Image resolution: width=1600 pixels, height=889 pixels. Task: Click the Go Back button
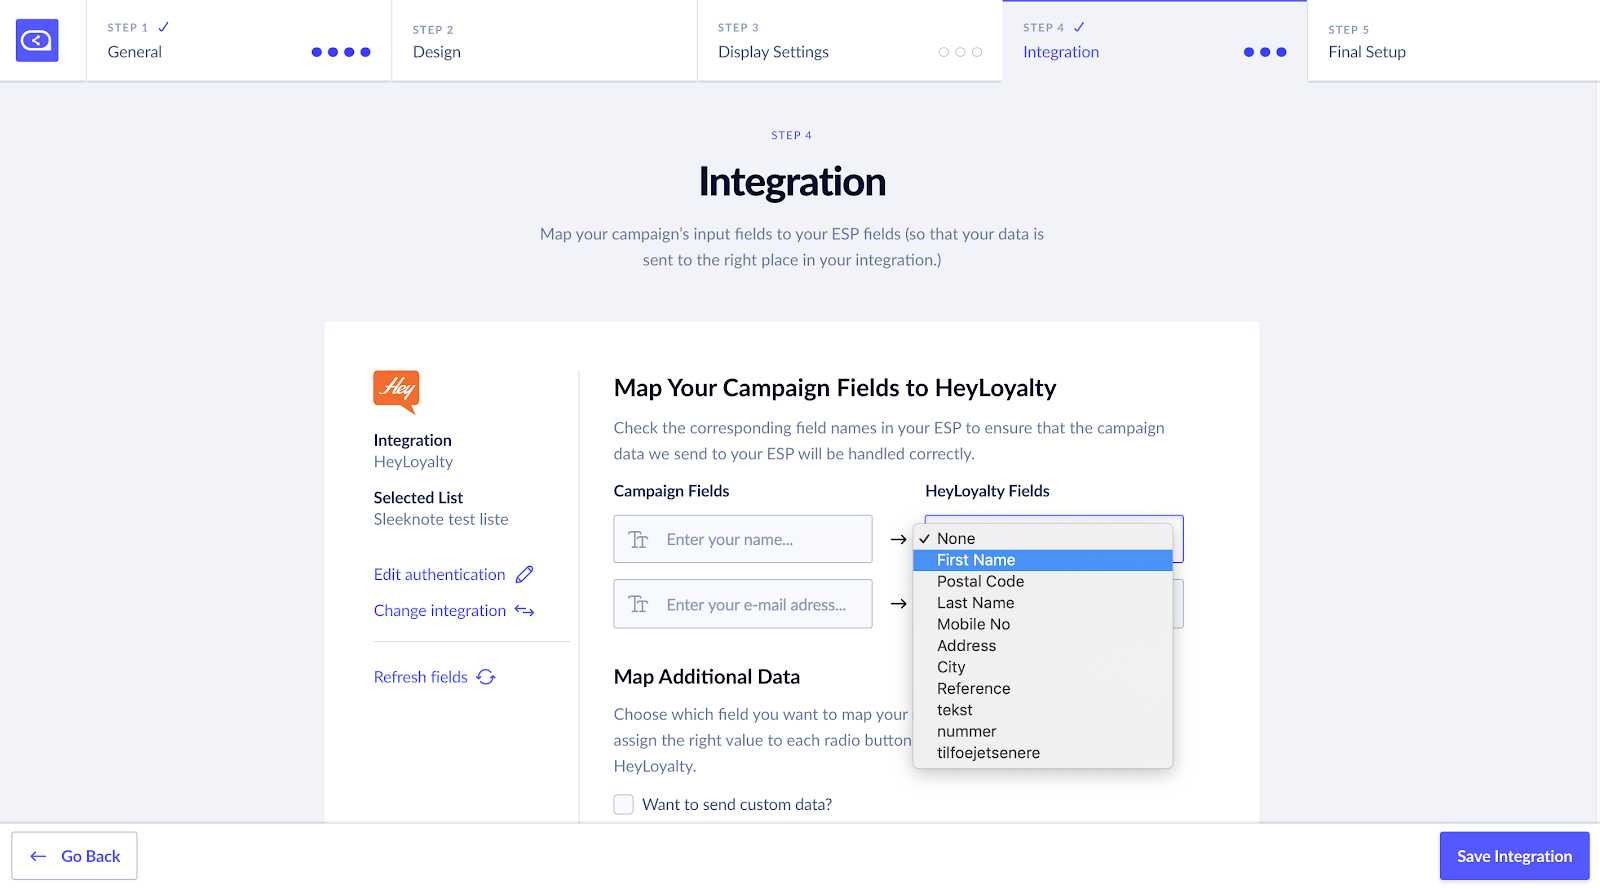click(x=74, y=856)
